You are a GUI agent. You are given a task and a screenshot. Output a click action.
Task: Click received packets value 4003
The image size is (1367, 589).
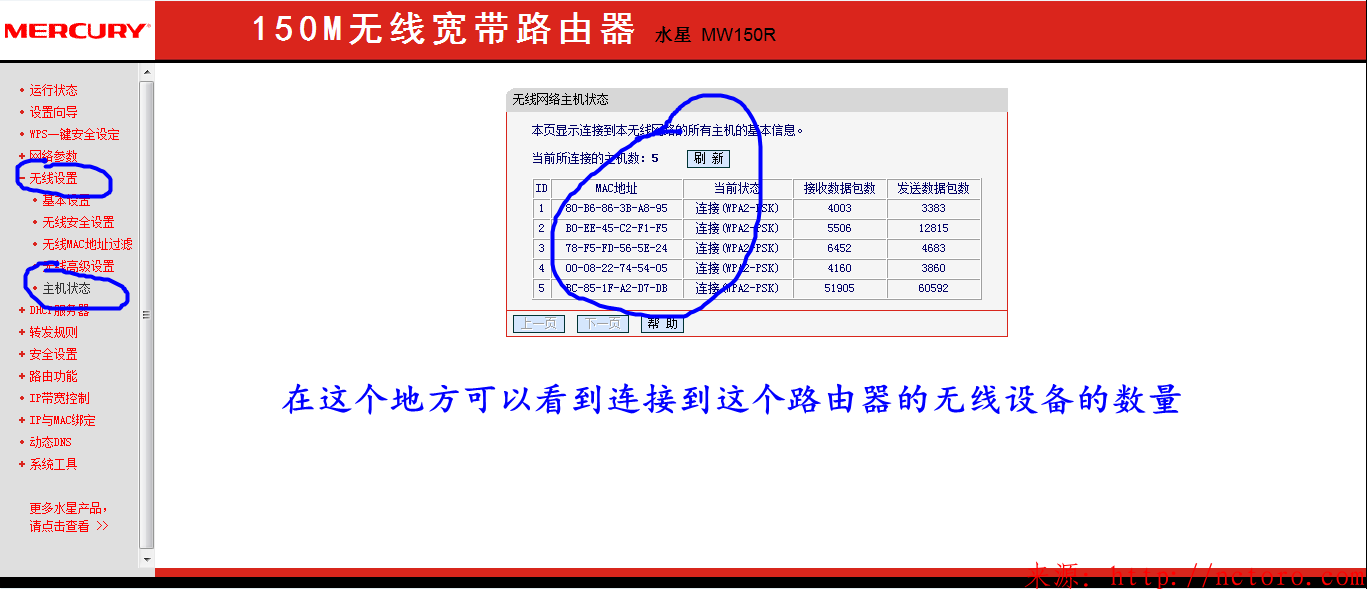point(839,208)
